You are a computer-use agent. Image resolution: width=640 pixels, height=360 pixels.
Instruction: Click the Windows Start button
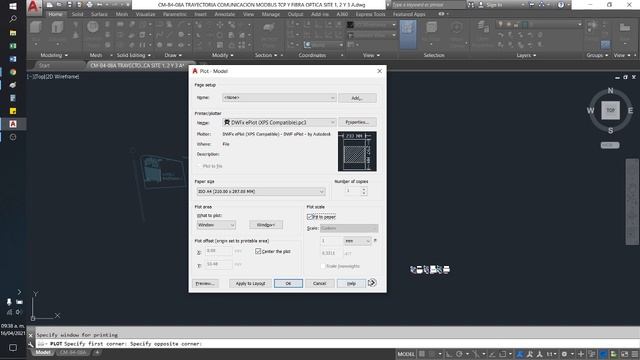[x=13, y=7]
